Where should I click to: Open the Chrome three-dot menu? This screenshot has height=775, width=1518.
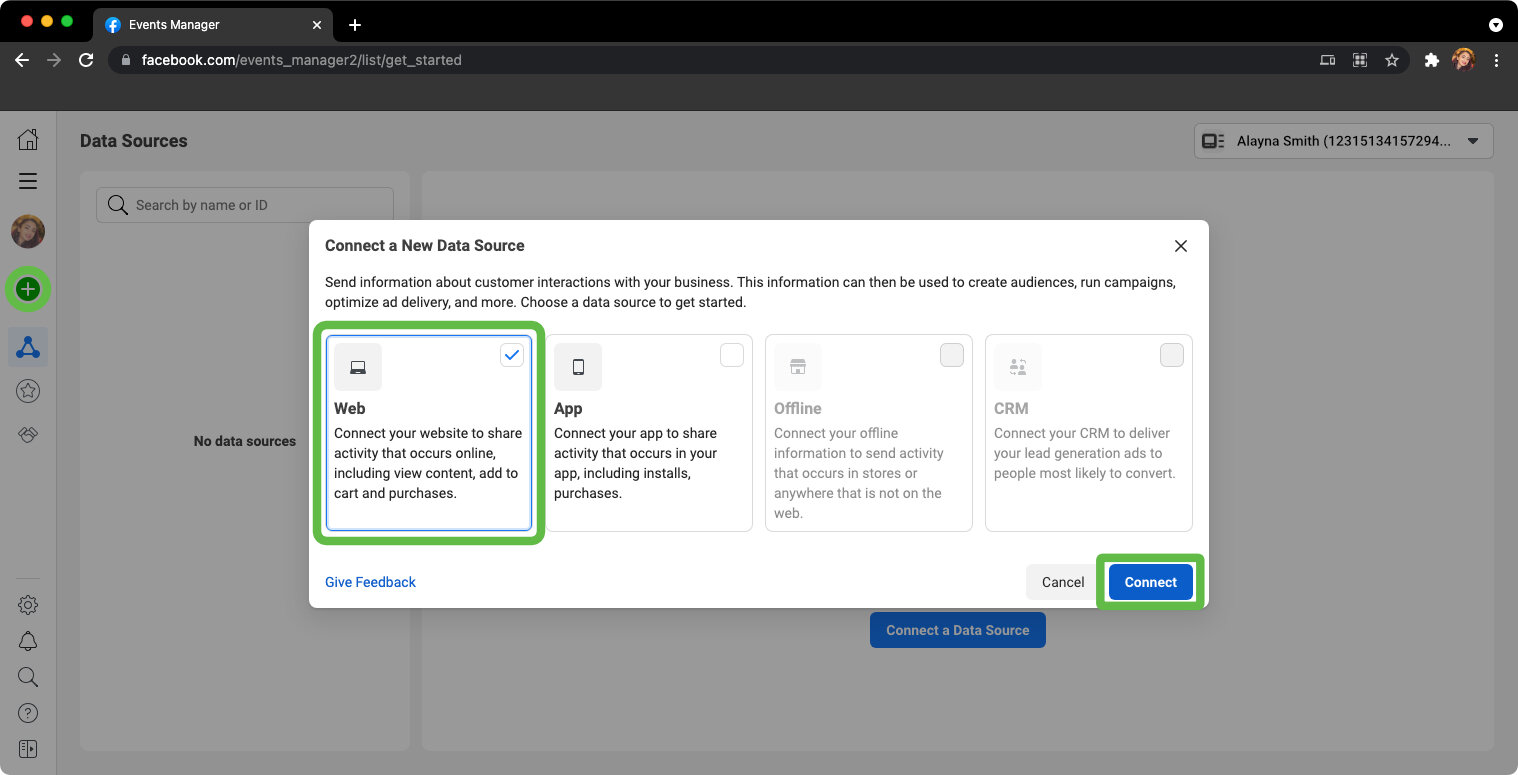1496,60
